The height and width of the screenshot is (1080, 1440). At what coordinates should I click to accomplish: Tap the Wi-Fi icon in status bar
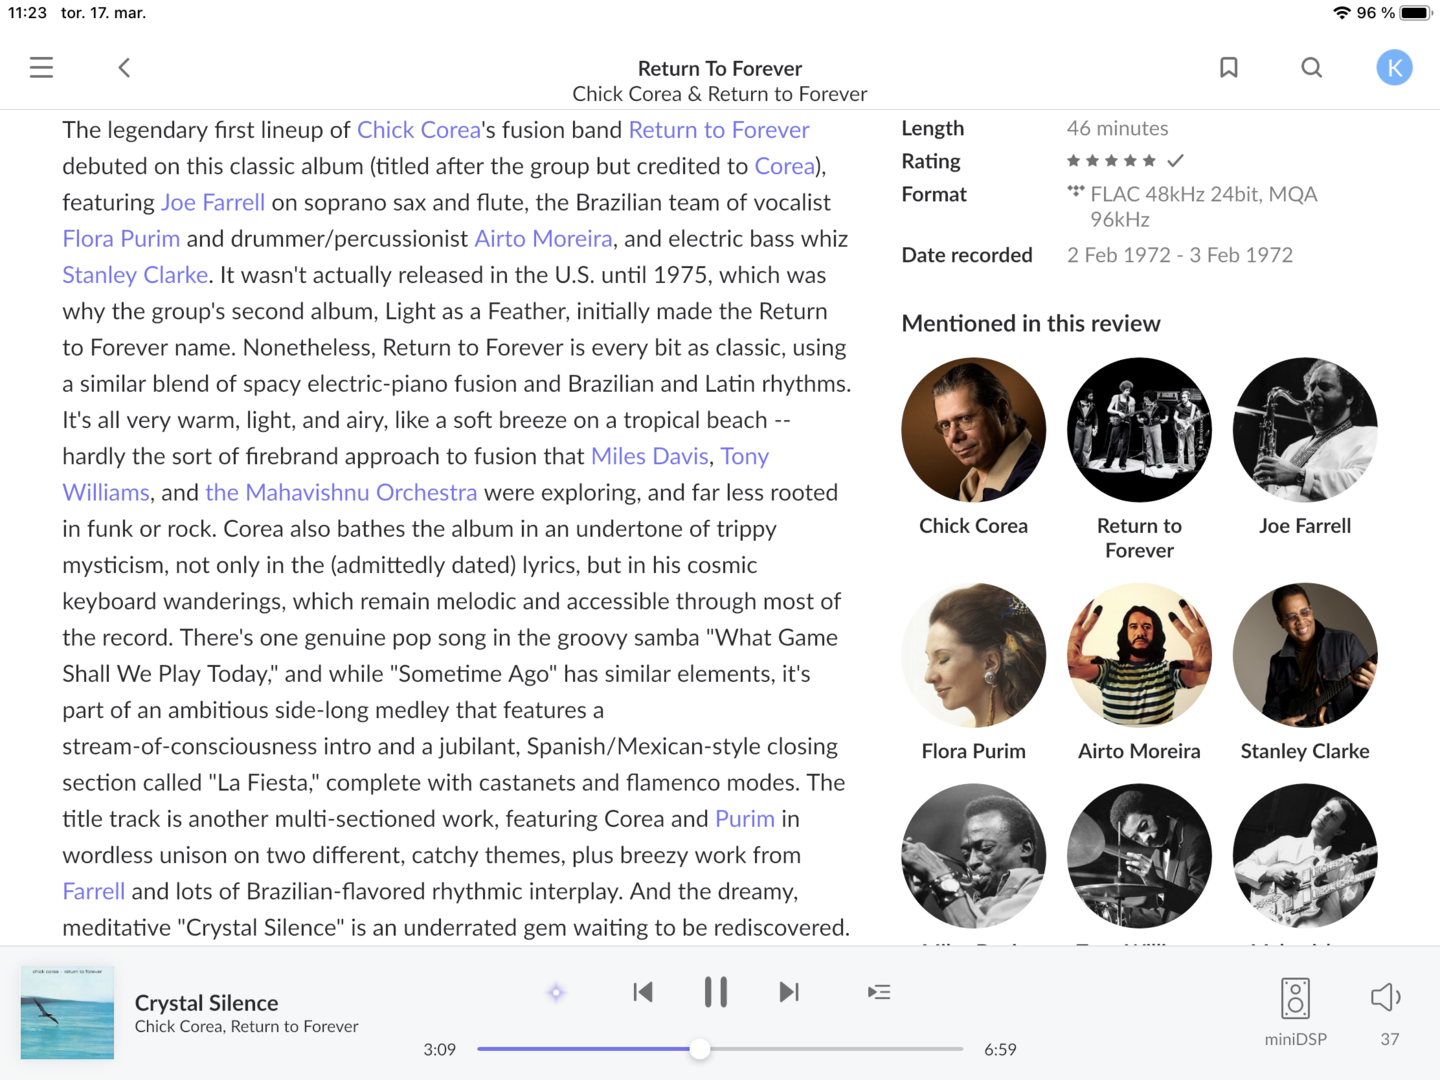(1342, 13)
